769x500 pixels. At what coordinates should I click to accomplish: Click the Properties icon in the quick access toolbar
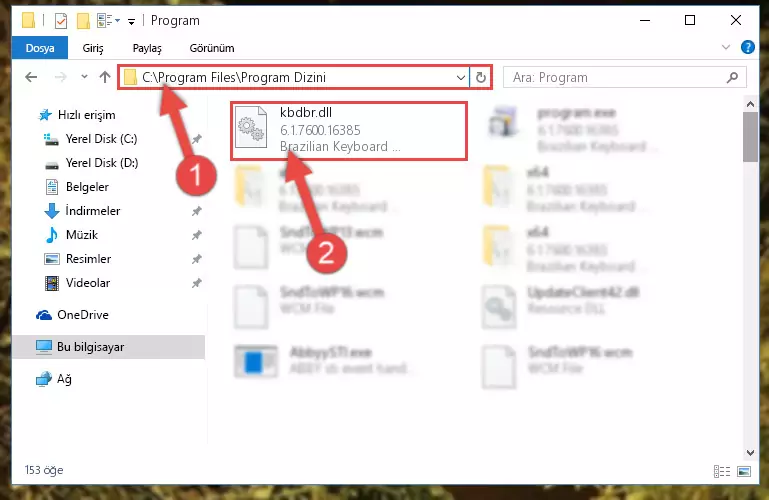coord(61,21)
